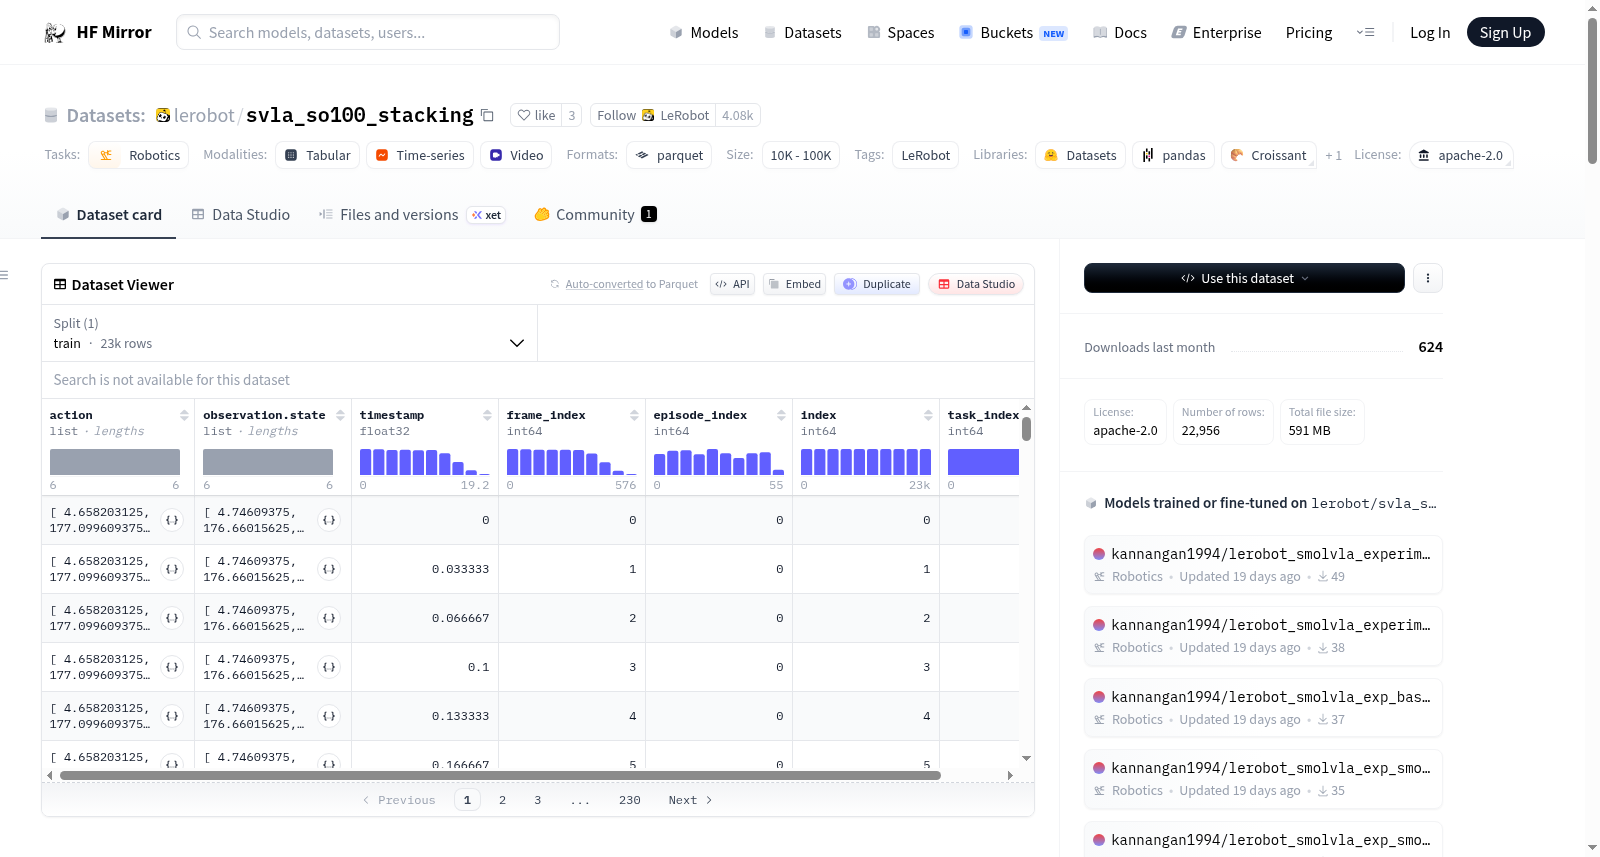Open the Files and versions tab
The height and width of the screenshot is (857, 1600).
coord(412,215)
